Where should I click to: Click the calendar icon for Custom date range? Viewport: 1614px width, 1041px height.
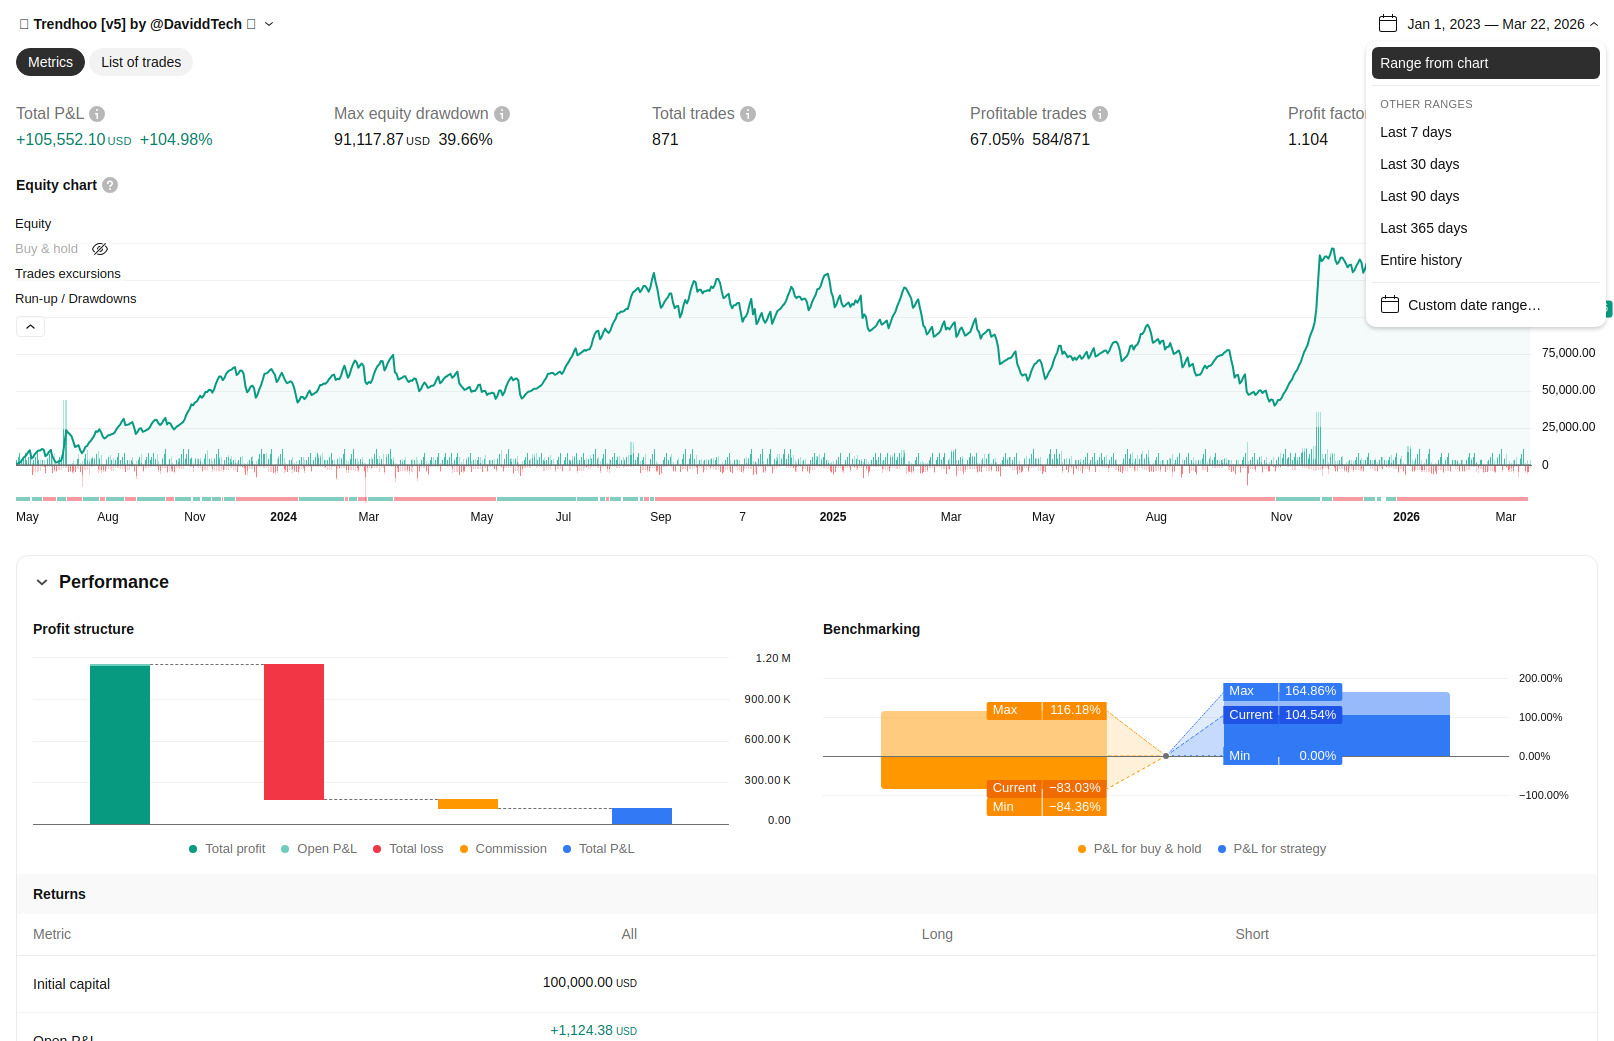point(1390,305)
